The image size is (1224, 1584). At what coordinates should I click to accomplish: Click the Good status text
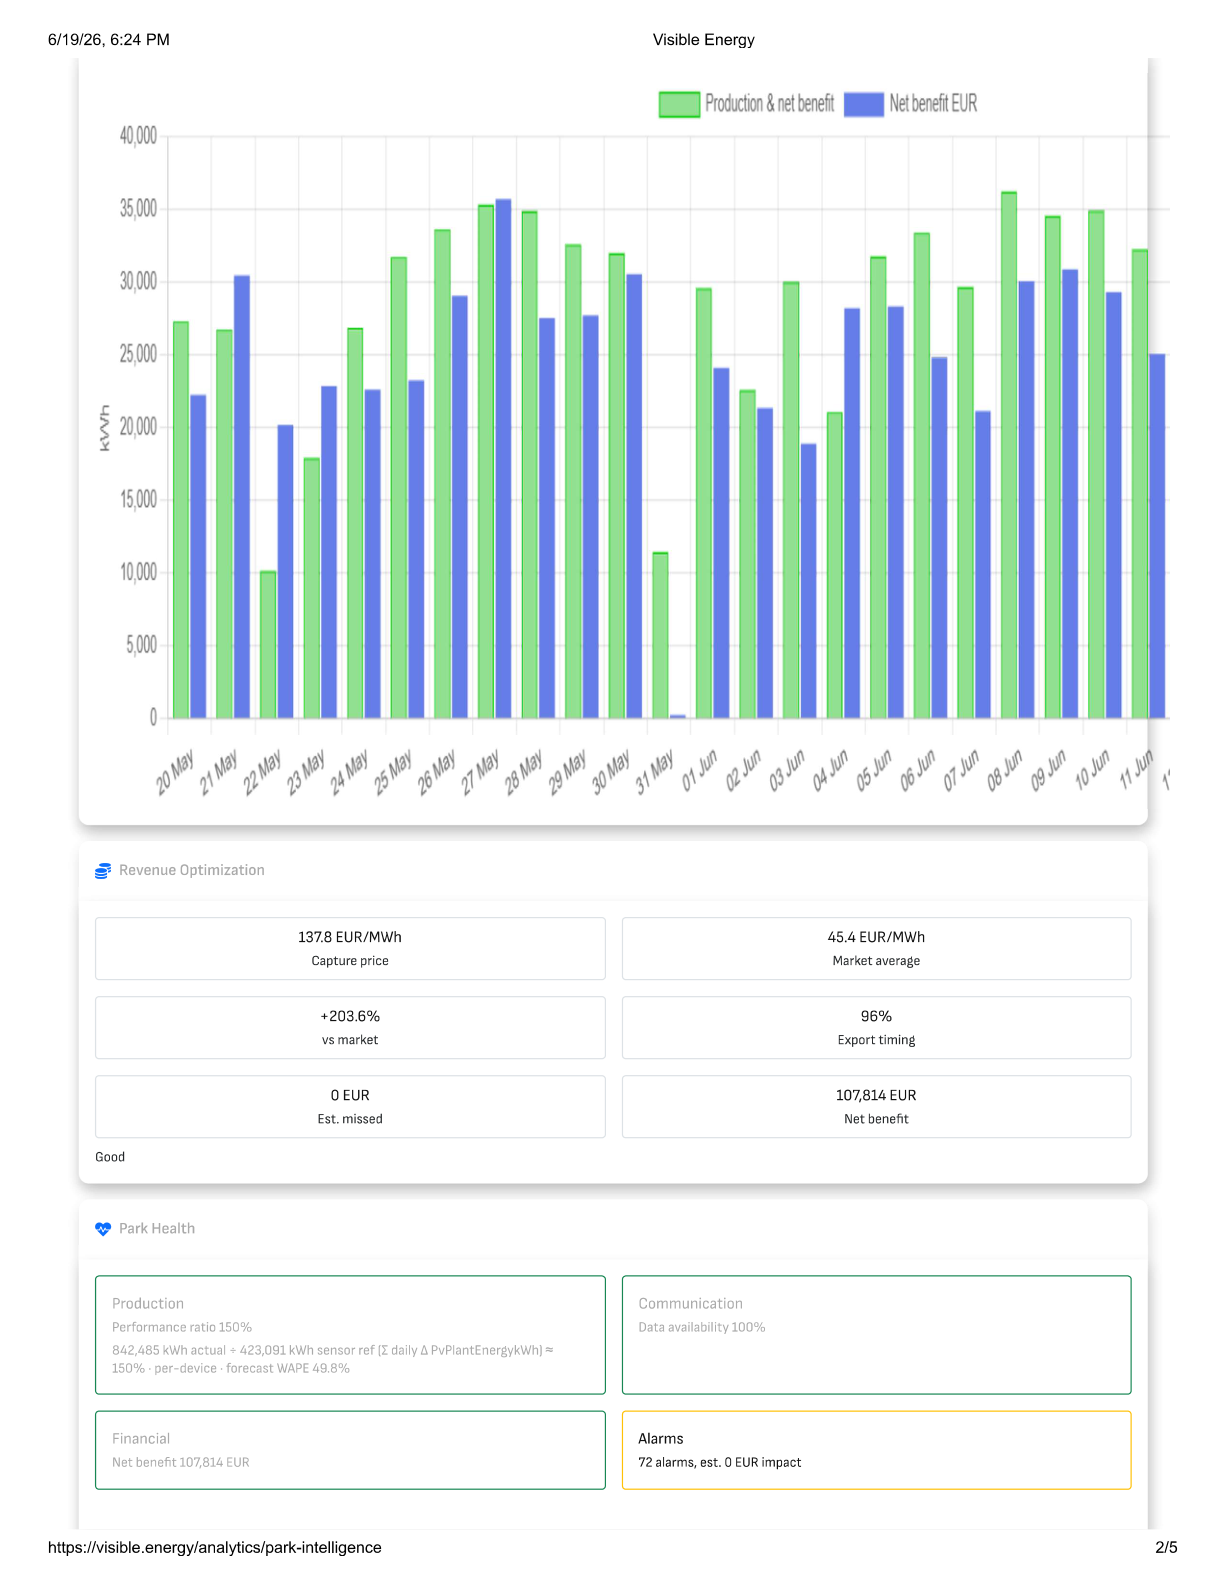pyautogui.click(x=110, y=1157)
